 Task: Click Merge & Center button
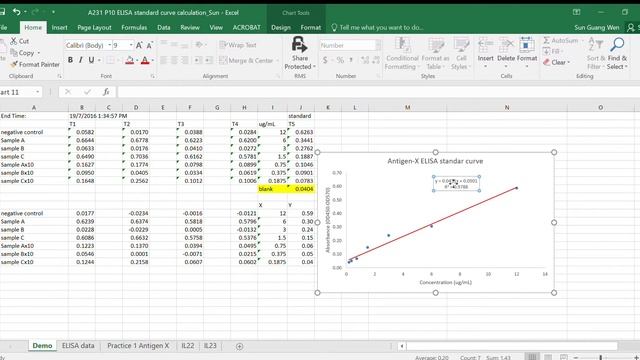246,60
